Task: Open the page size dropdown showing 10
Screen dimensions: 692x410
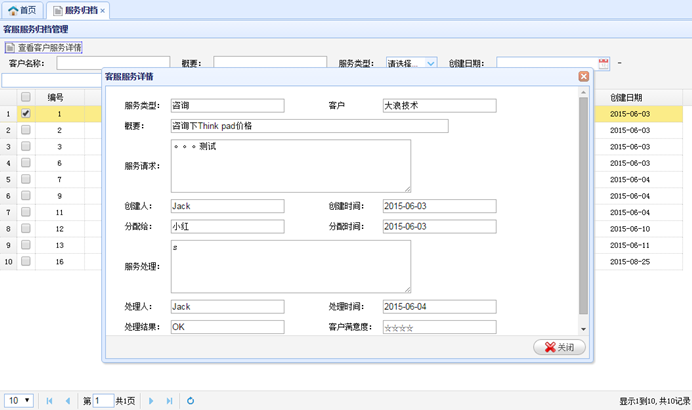Action: pos(19,400)
